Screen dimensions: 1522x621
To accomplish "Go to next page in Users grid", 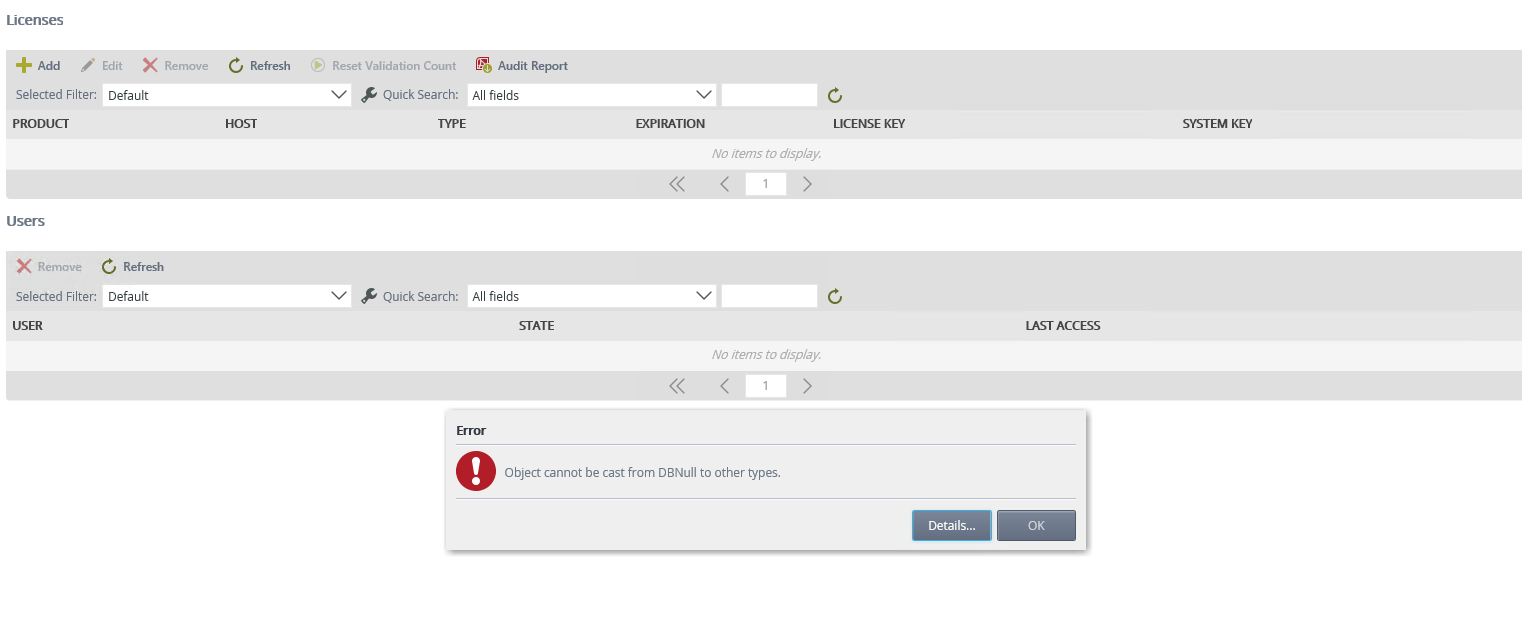I will [807, 385].
